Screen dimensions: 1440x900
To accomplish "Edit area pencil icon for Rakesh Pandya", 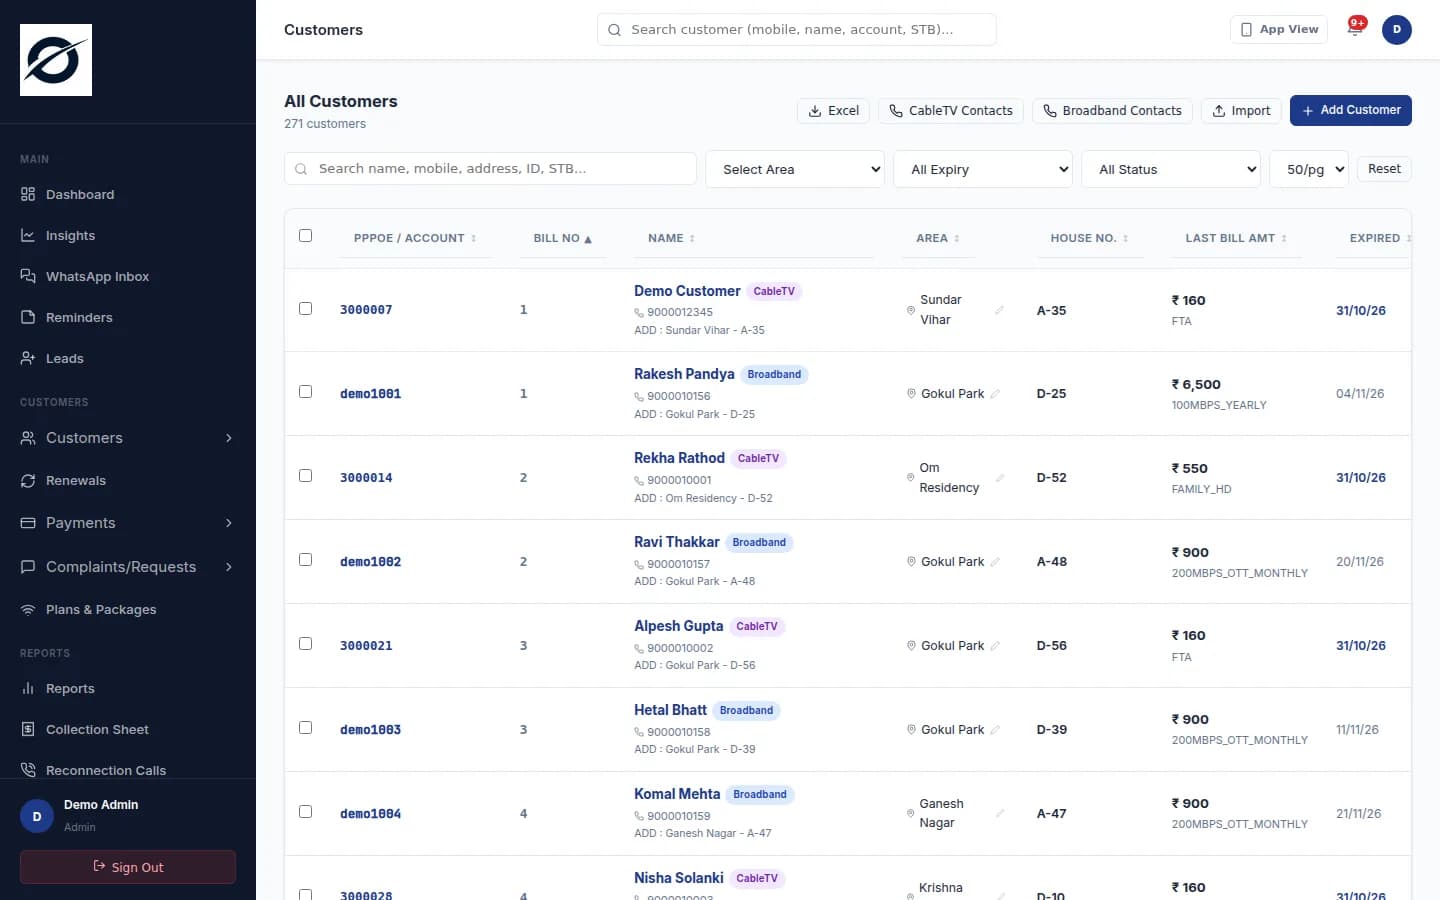I will coord(995,394).
